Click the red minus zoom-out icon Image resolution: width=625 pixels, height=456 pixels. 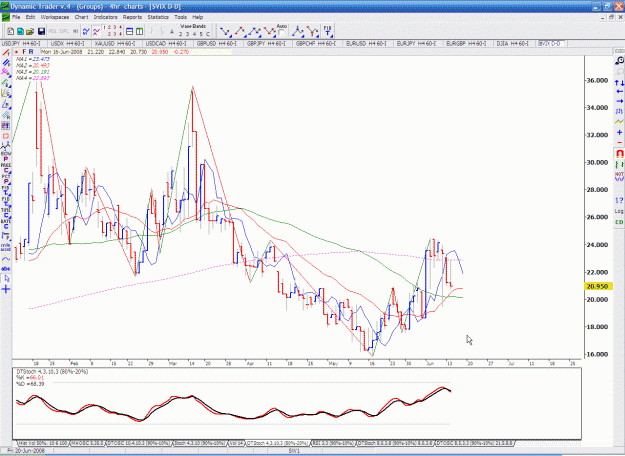(x=619, y=142)
